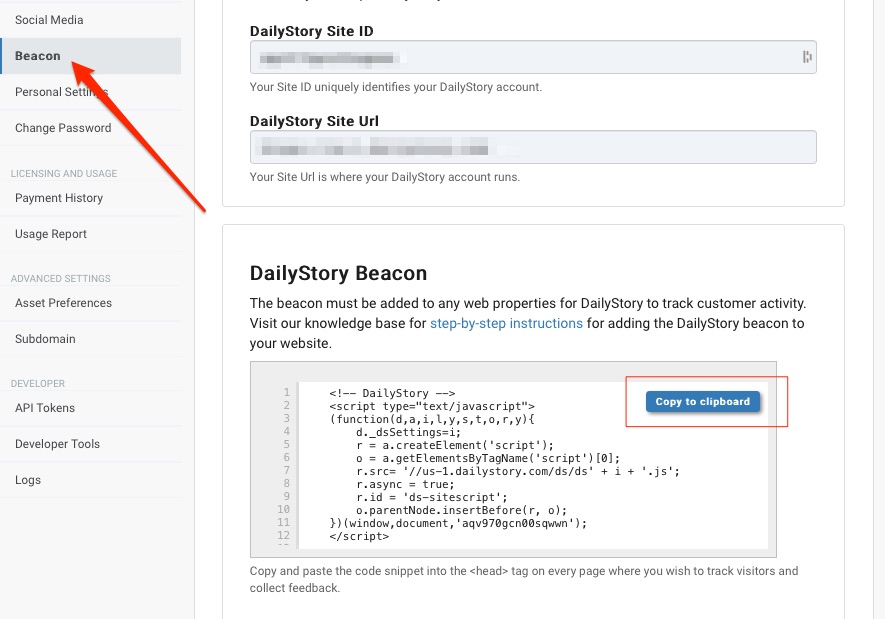Click the <!-- DailyStory --> comment line
The height and width of the screenshot is (619, 885).
click(392, 393)
